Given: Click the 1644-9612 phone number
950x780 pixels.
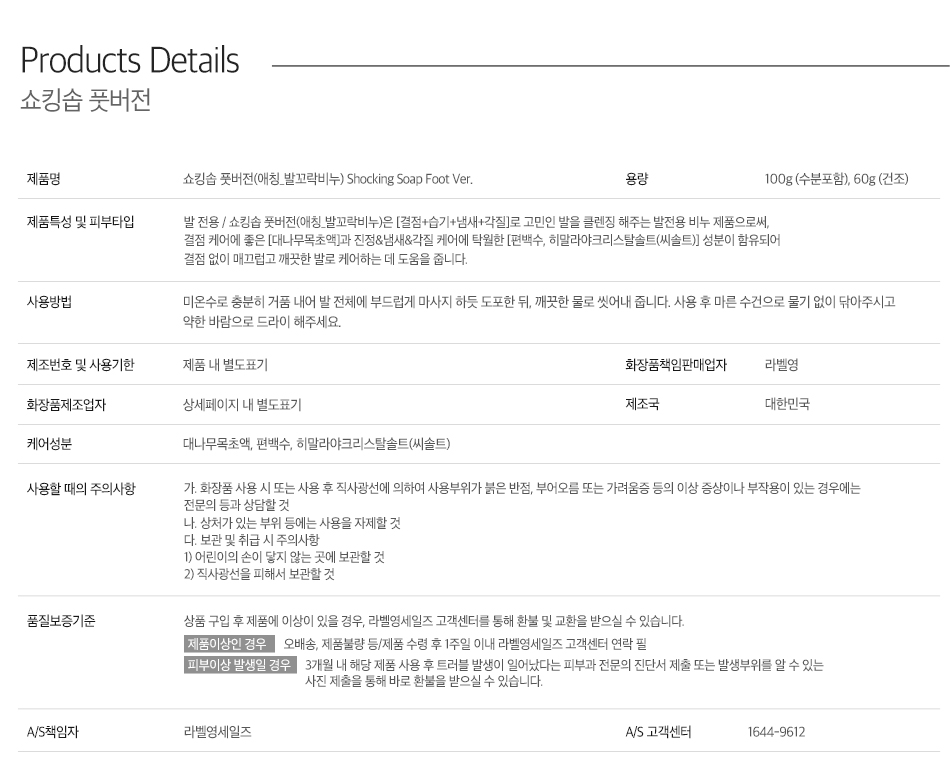Looking at the screenshot, I should coord(776,732).
